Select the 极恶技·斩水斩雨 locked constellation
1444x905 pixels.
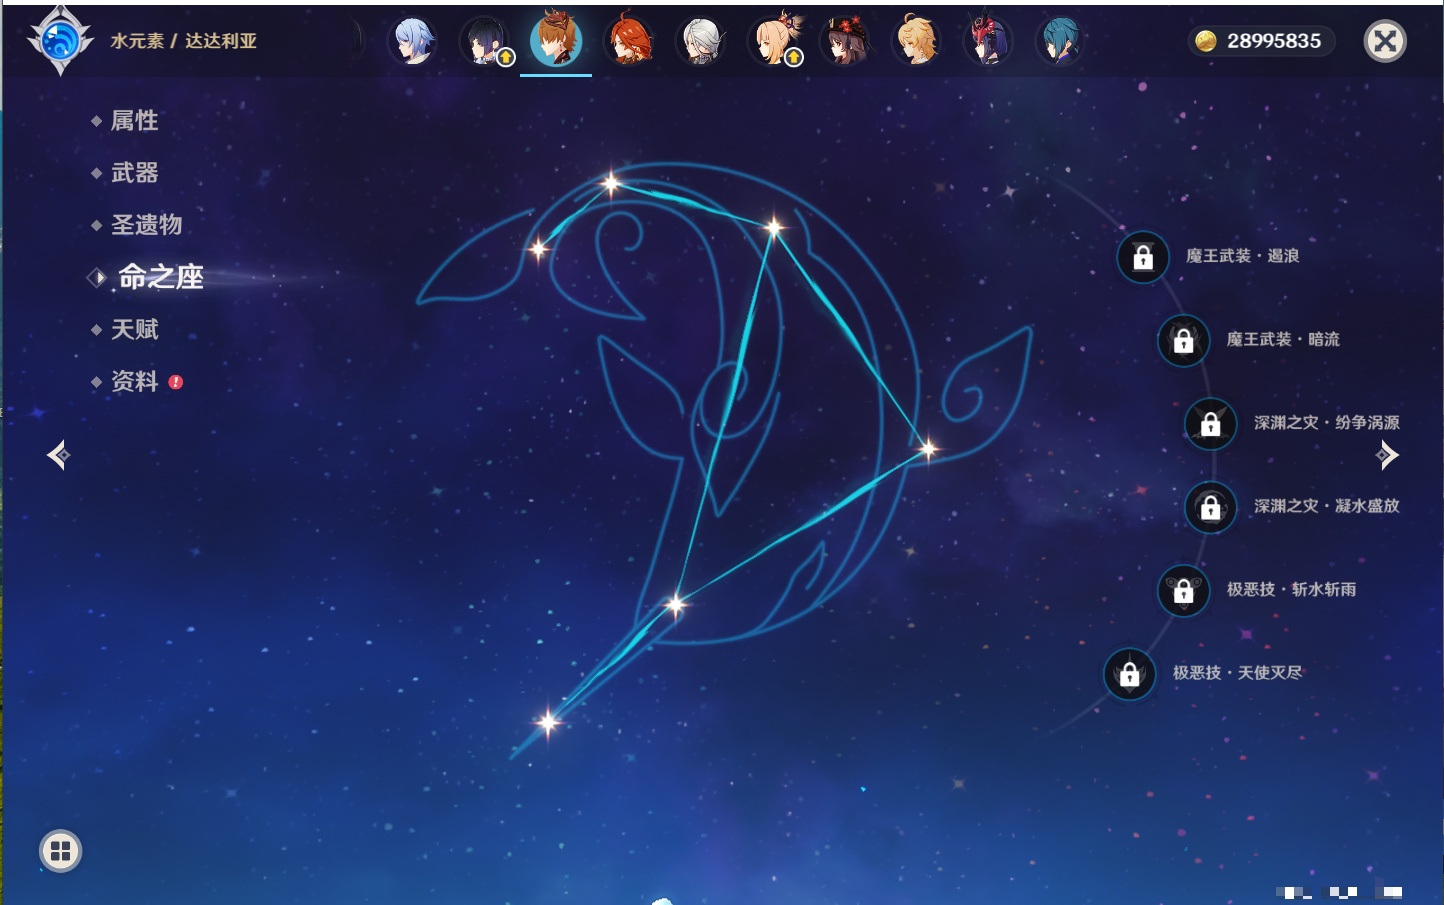(1183, 590)
